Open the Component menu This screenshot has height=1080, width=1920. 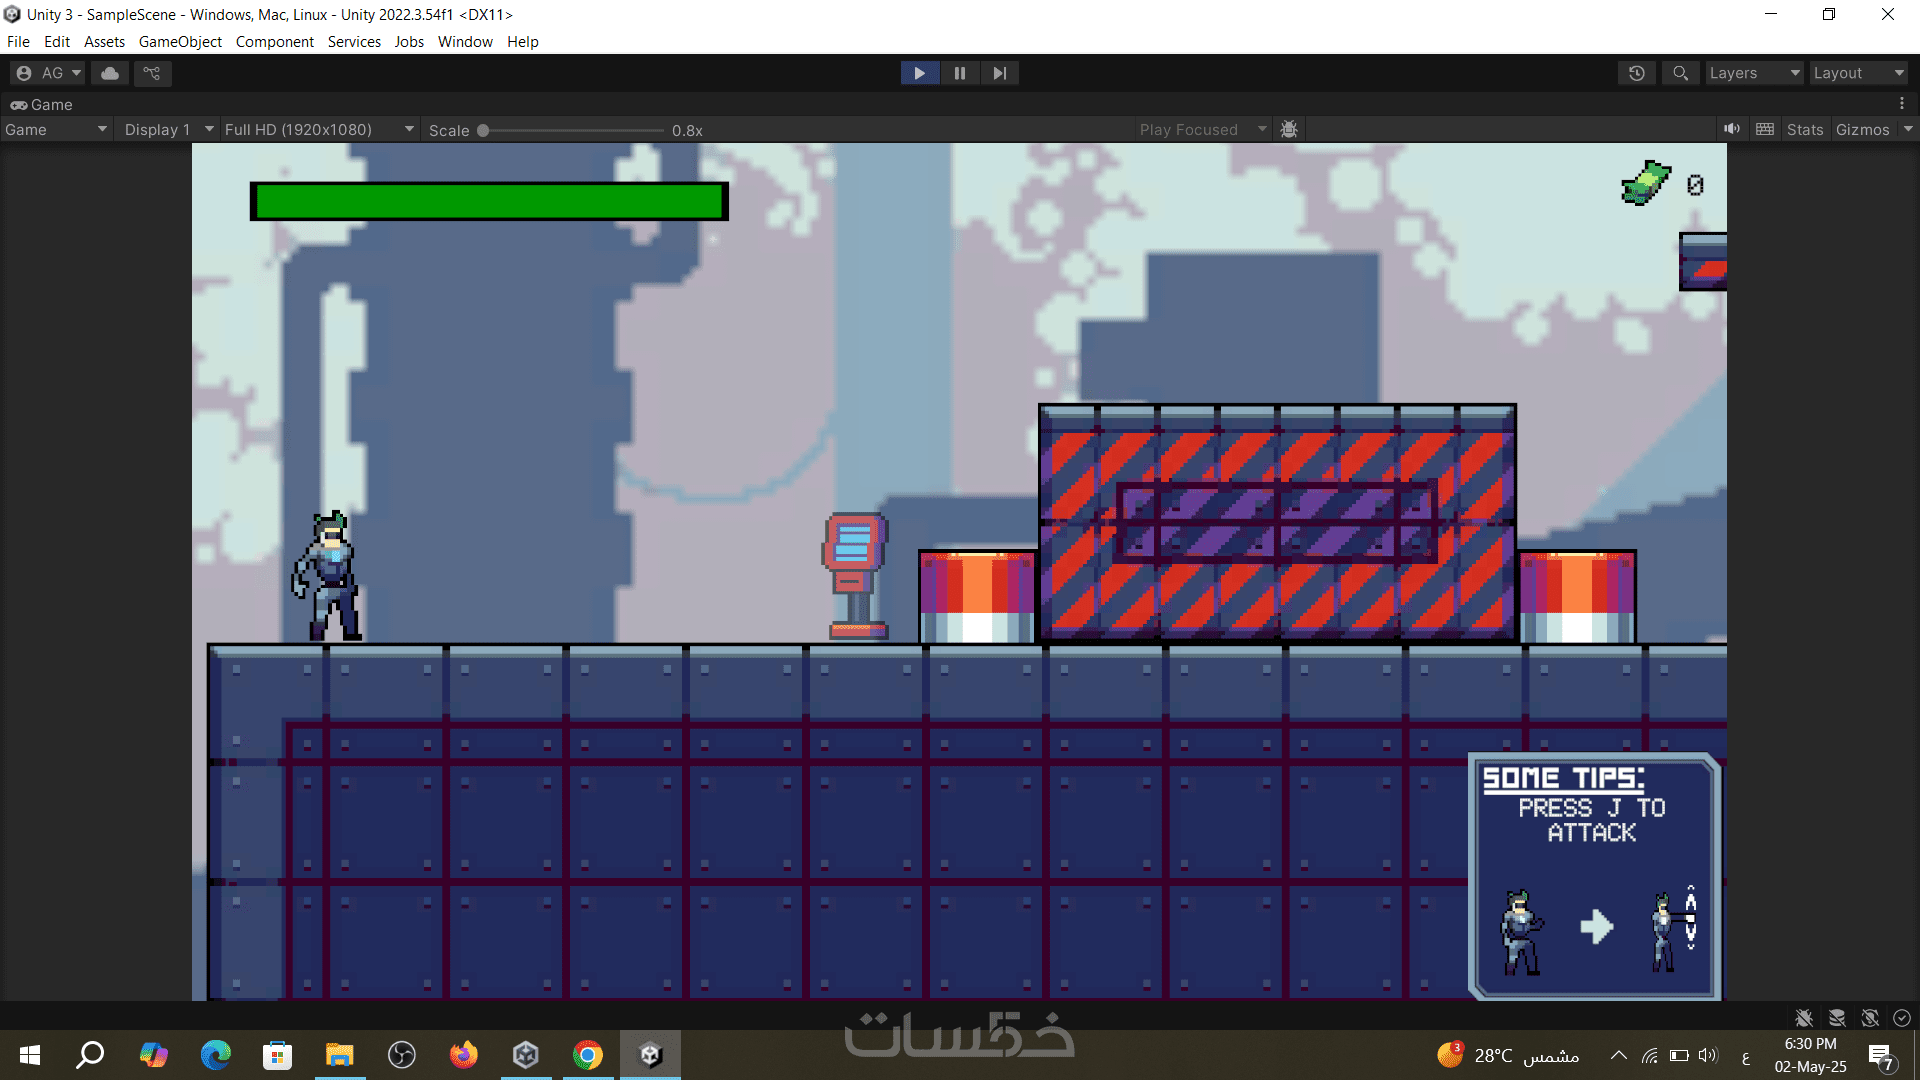274,42
